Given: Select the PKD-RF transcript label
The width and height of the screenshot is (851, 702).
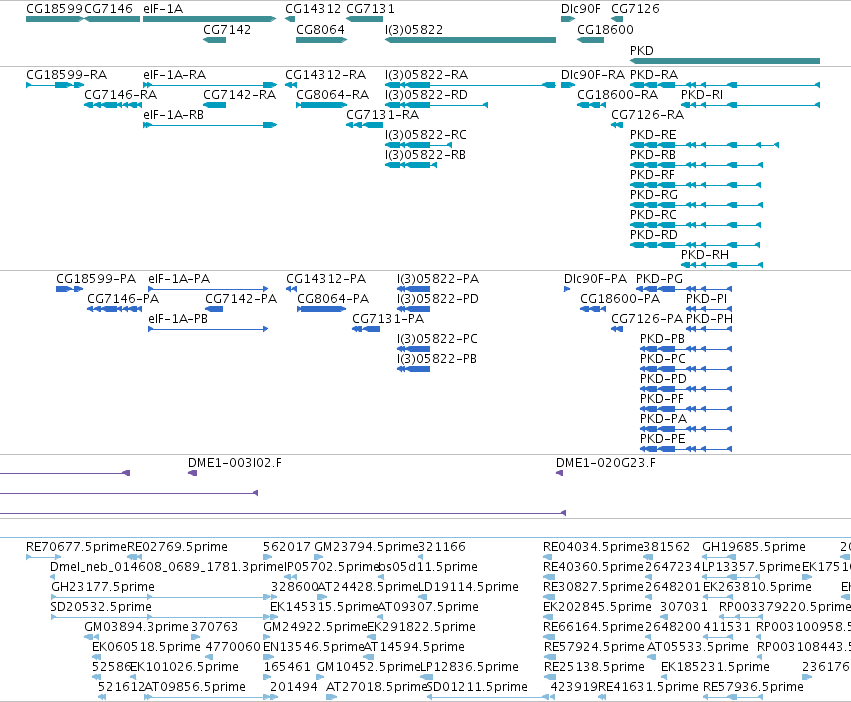Looking at the screenshot, I should (x=652, y=175).
